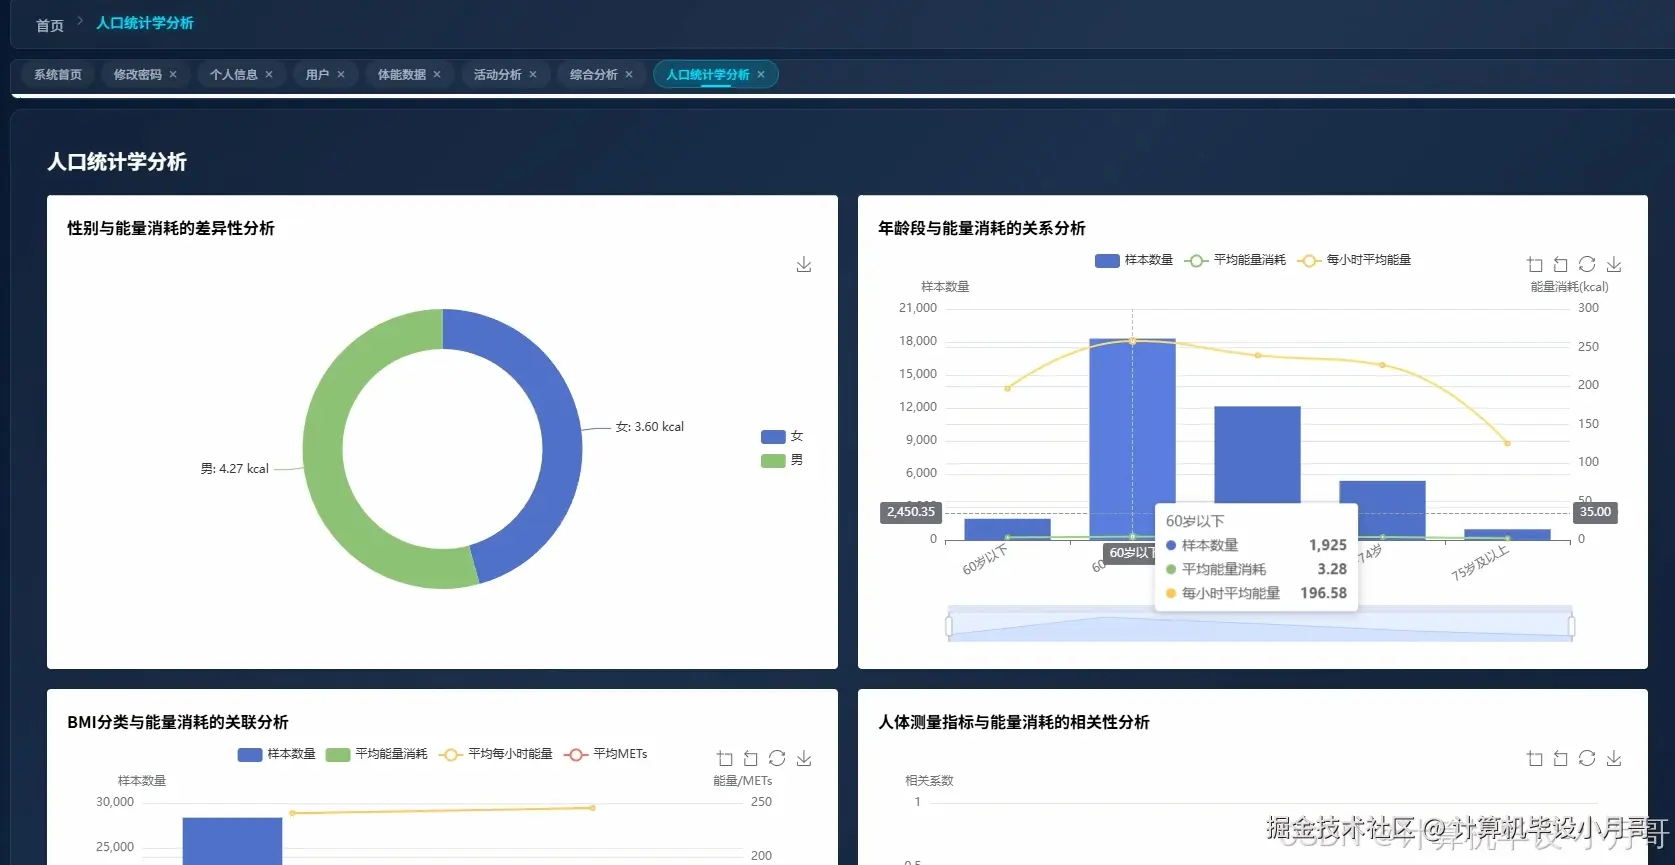The width and height of the screenshot is (1675, 865).
Task: Click the tall blue bar in BMI chart
Action: tap(232, 841)
